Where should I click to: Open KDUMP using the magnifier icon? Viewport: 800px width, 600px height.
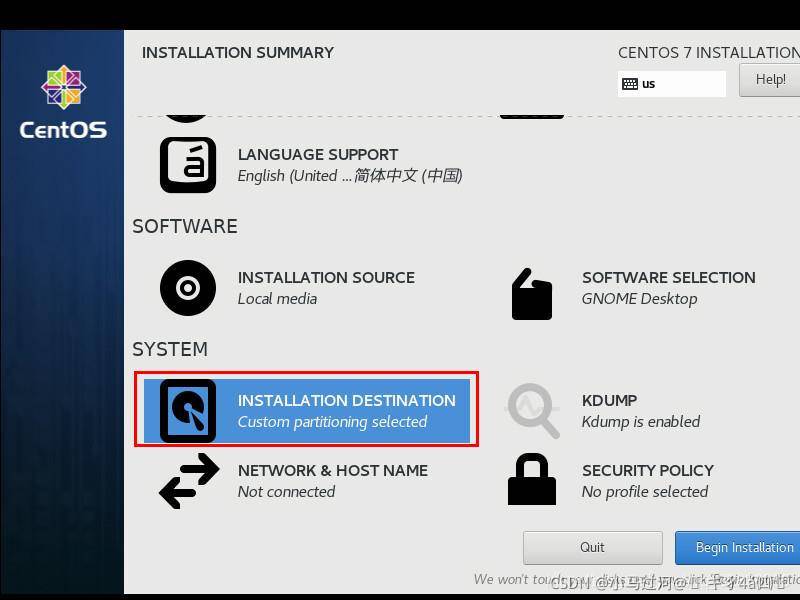tap(532, 411)
